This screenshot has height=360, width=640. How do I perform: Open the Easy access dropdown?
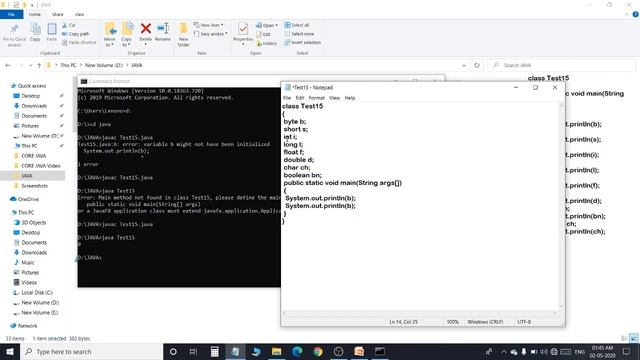click(211, 34)
